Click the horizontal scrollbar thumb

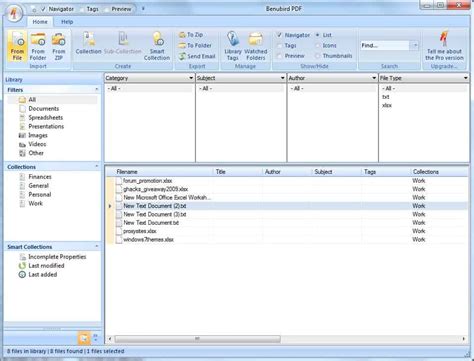coord(197,339)
